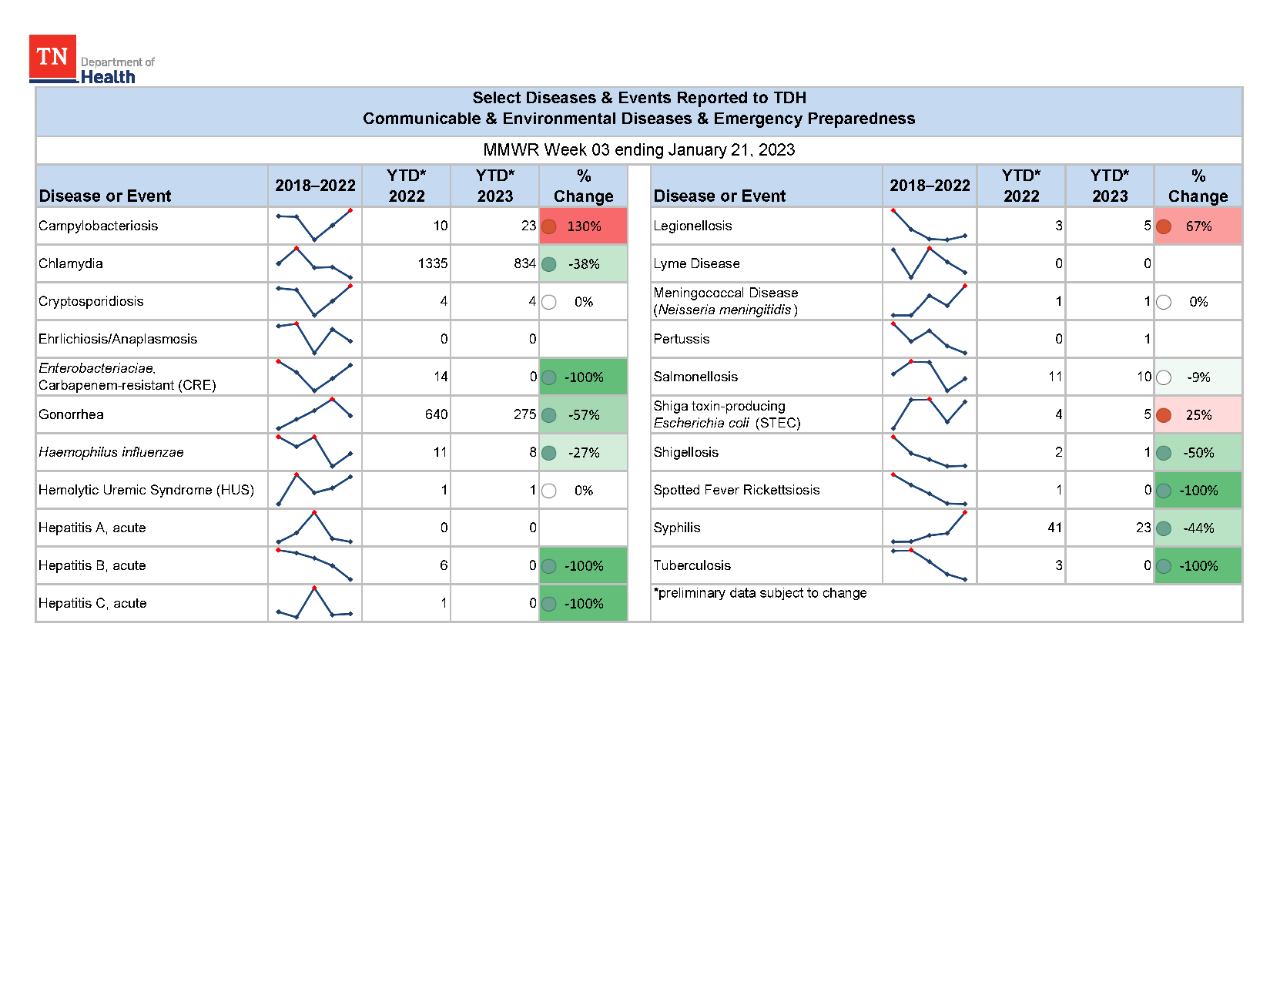The image size is (1280, 982).
Task: Click the green indicator dot for Chlamydia
Action: click(549, 264)
